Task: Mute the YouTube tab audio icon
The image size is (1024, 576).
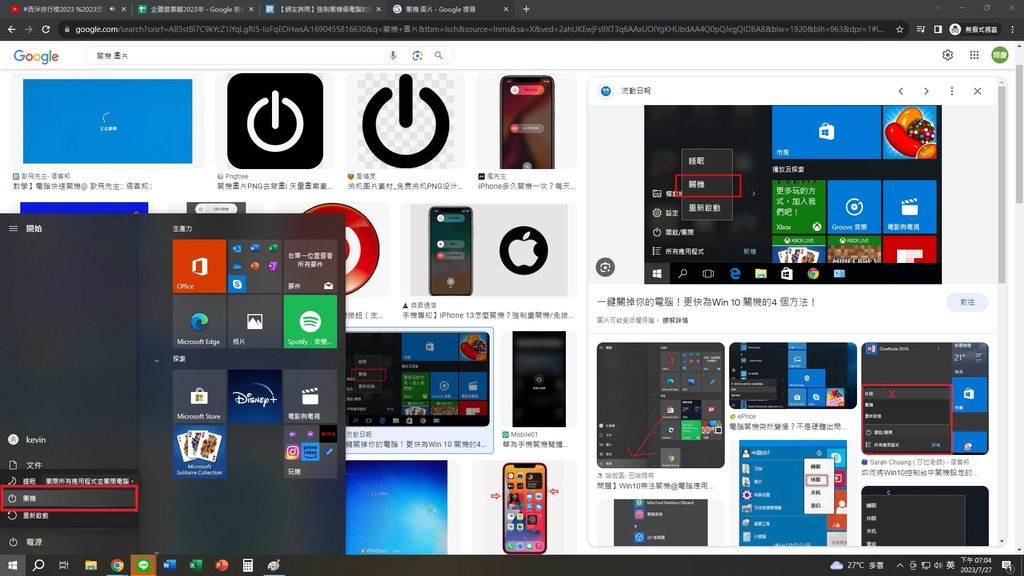Action: coord(112,9)
